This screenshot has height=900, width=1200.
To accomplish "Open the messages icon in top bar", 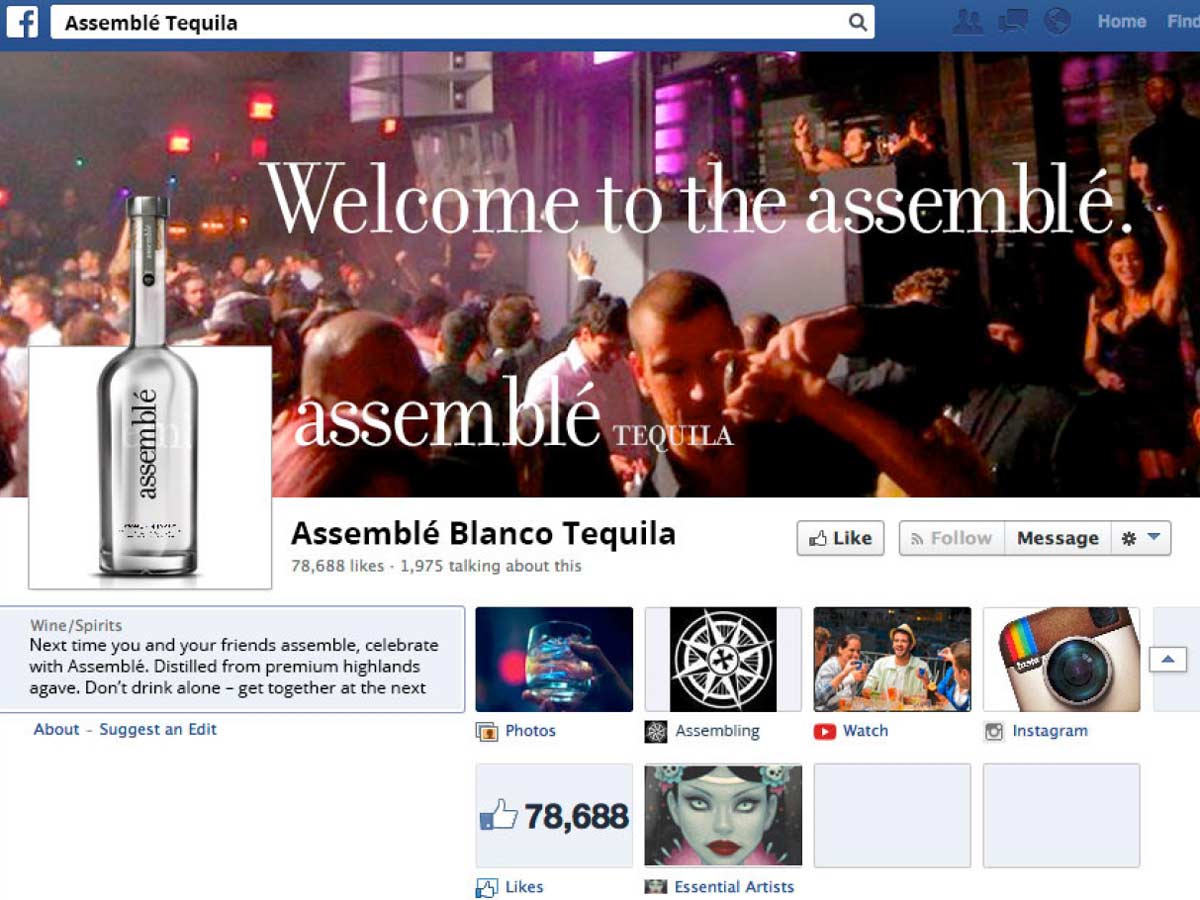I will pyautogui.click(x=1012, y=21).
